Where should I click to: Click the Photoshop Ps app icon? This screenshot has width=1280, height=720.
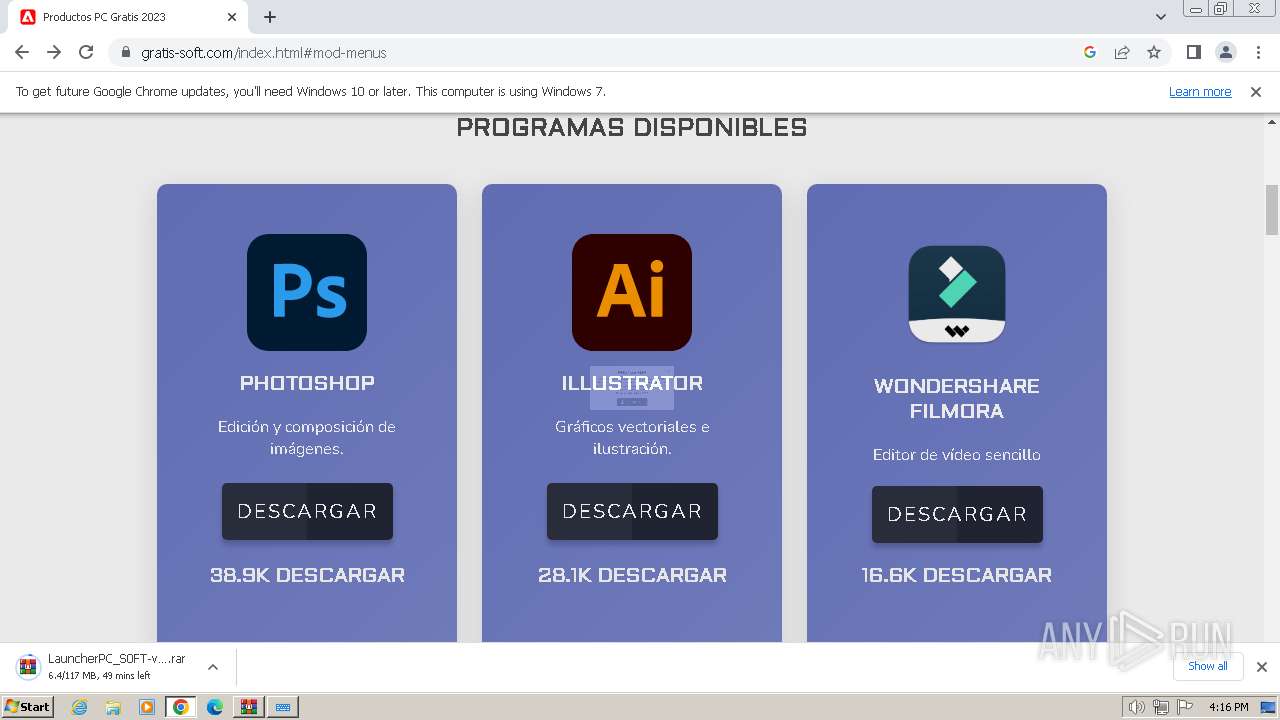[307, 292]
